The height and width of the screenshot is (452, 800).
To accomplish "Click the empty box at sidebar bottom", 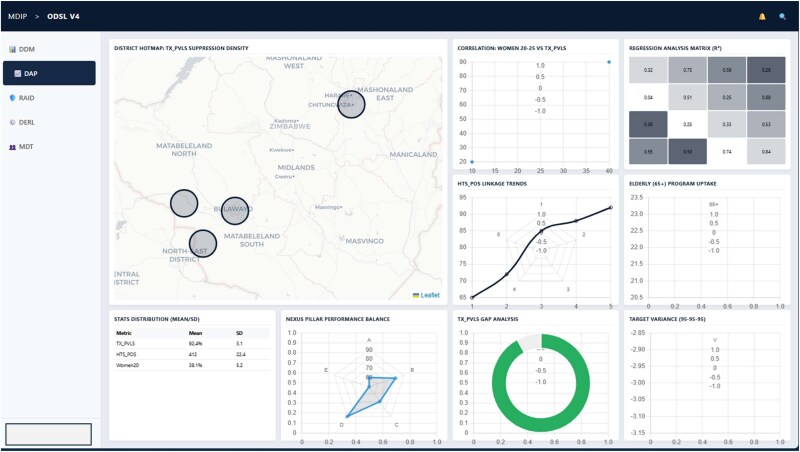I will 48,434.
